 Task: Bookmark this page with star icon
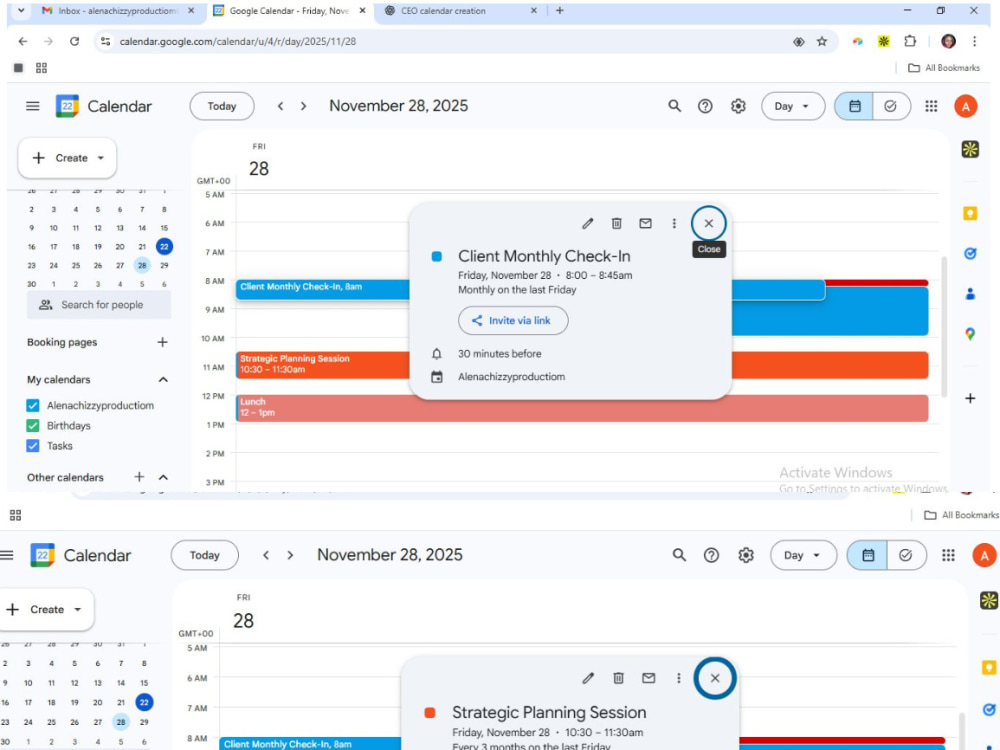point(822,41)
